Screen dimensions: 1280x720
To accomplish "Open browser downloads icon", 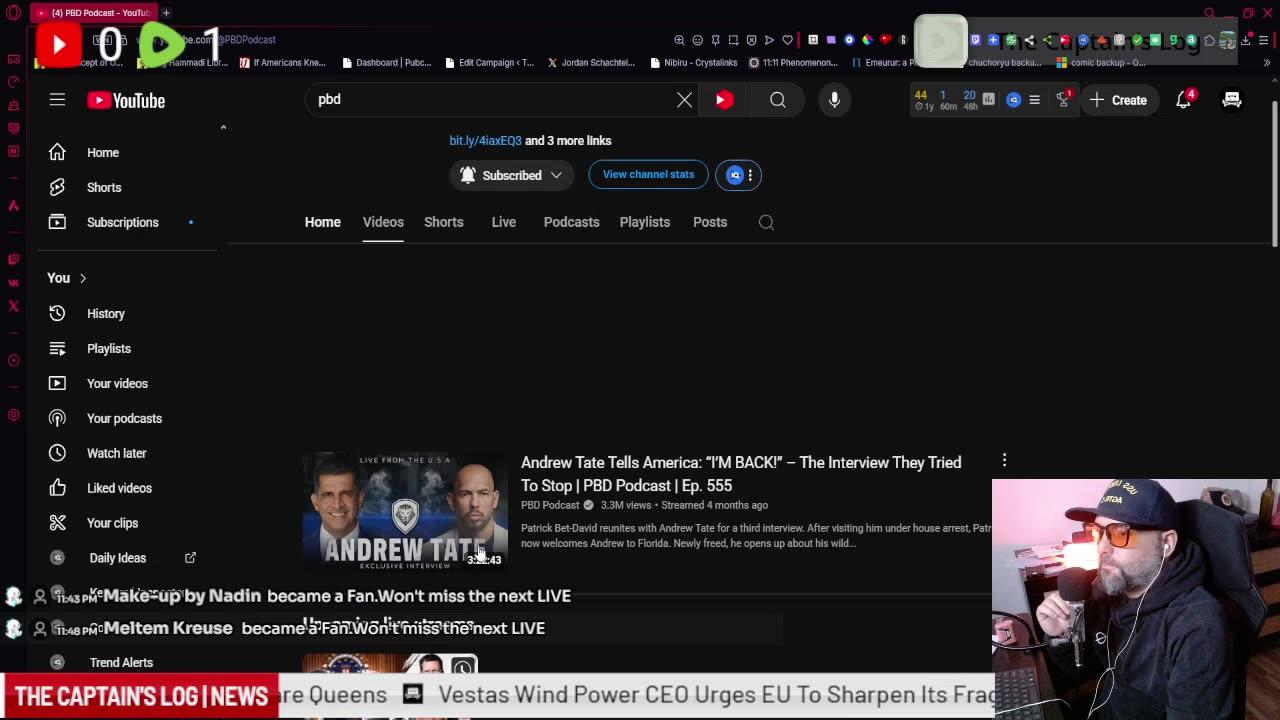I will click(x=1246, y=40).
